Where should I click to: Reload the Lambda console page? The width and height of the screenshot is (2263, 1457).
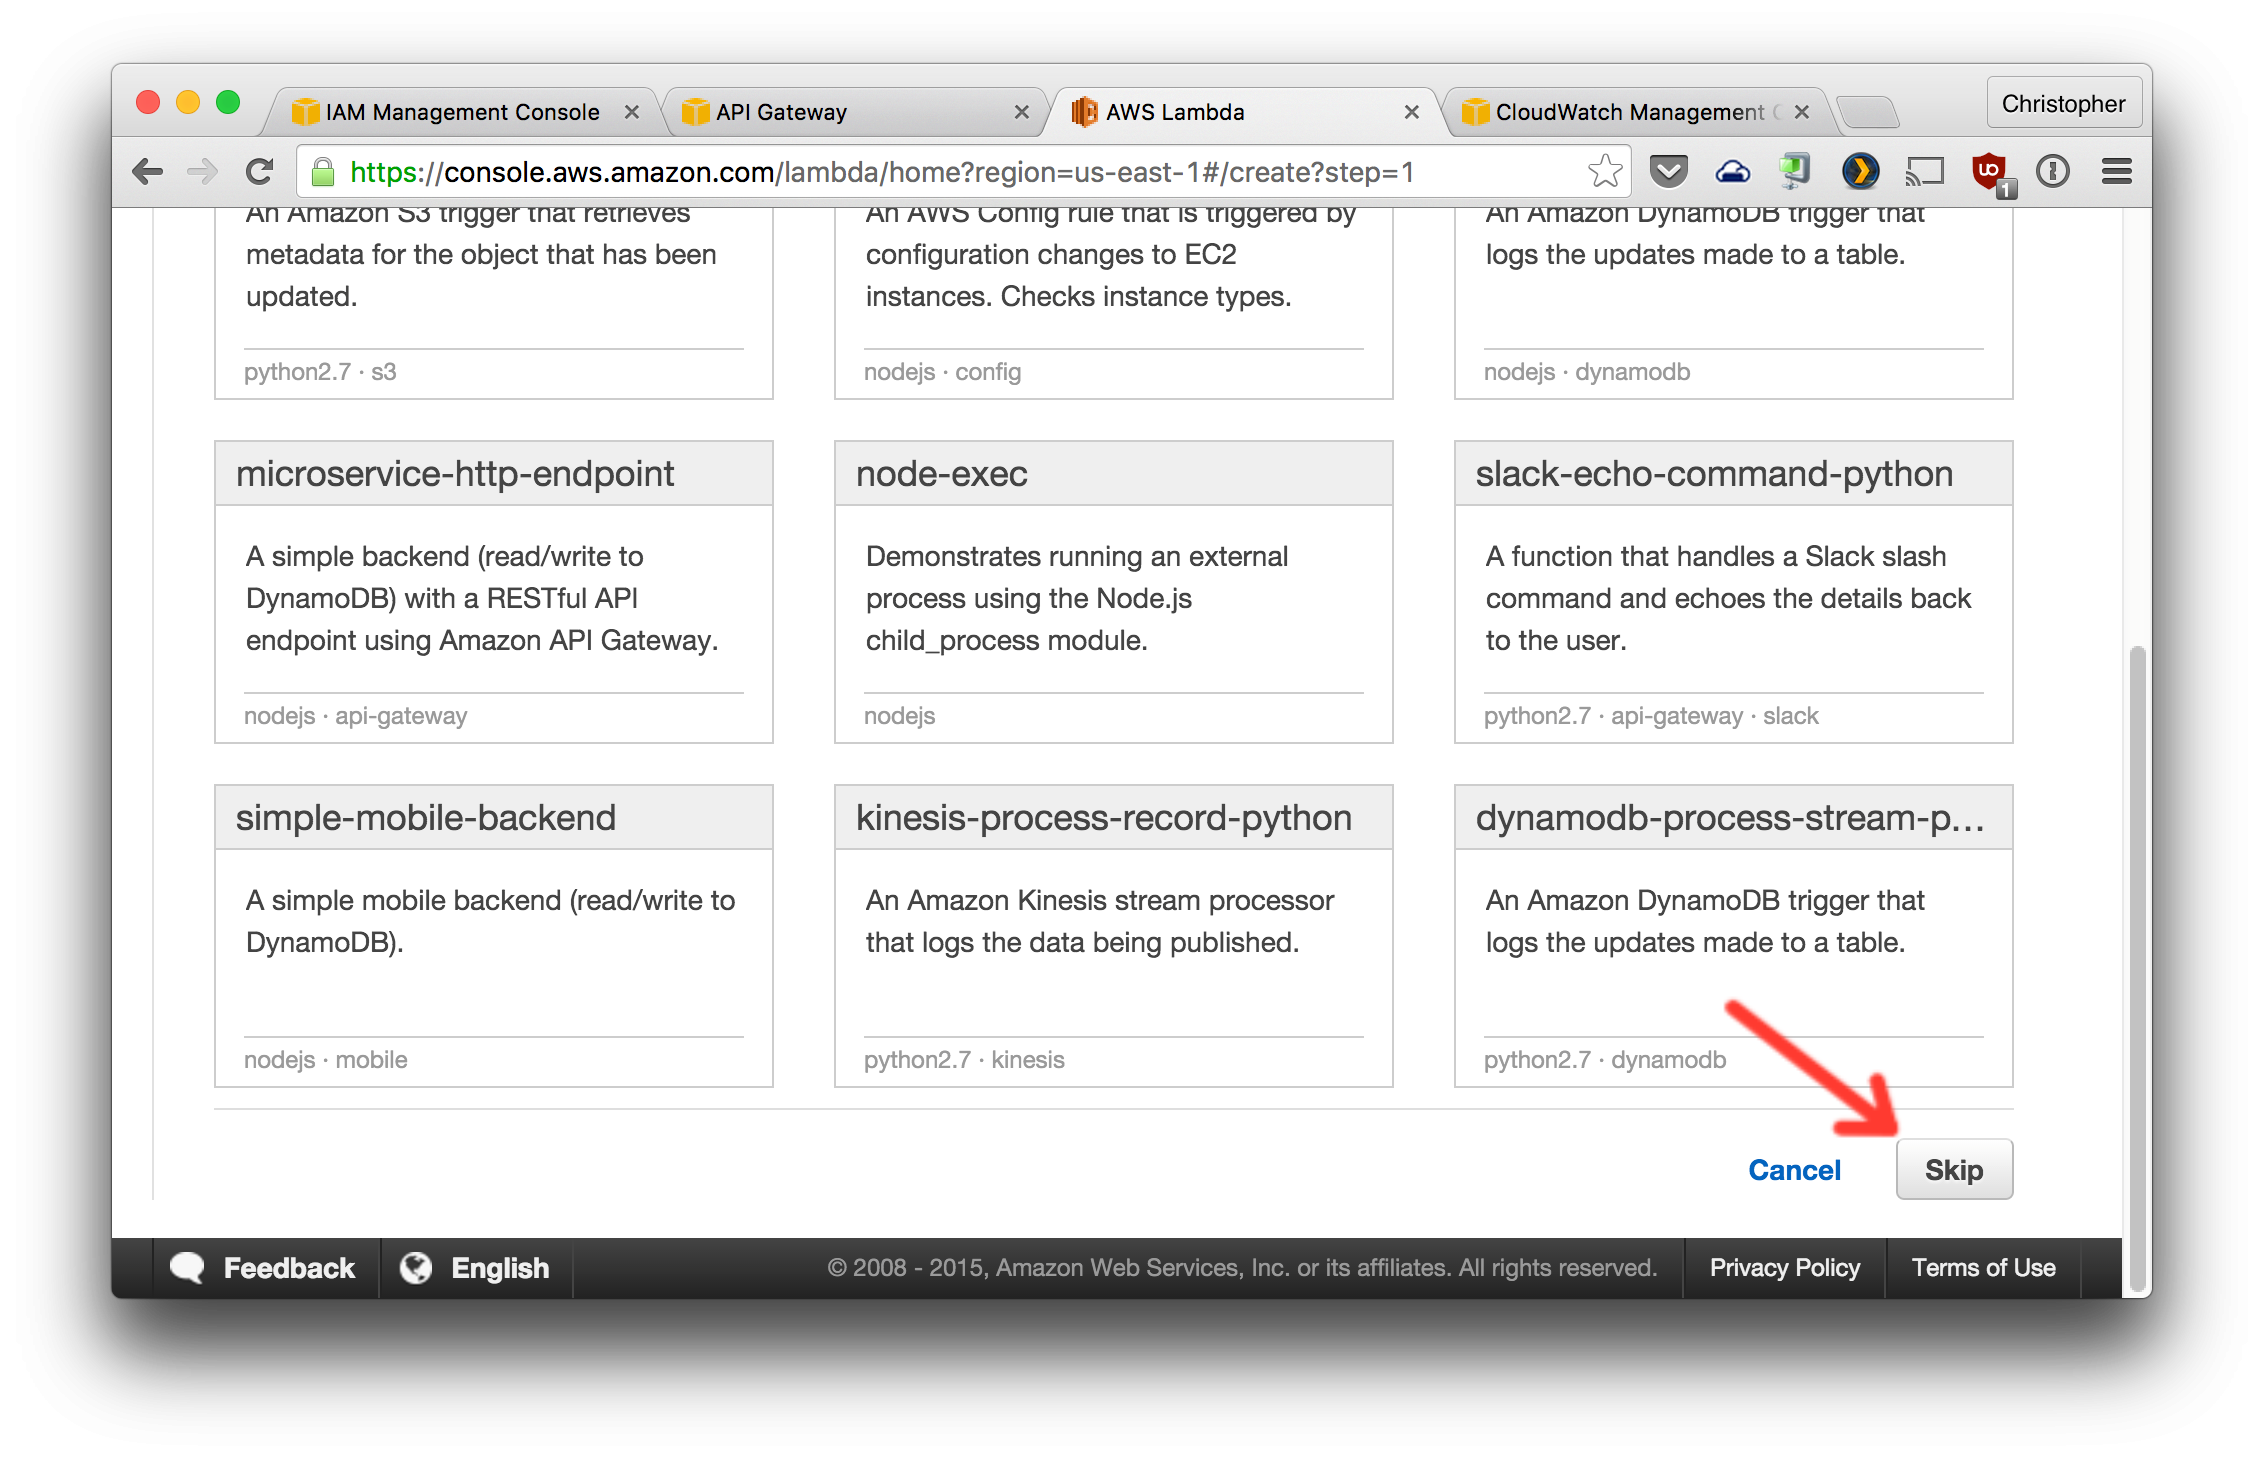tap(260, 172)
